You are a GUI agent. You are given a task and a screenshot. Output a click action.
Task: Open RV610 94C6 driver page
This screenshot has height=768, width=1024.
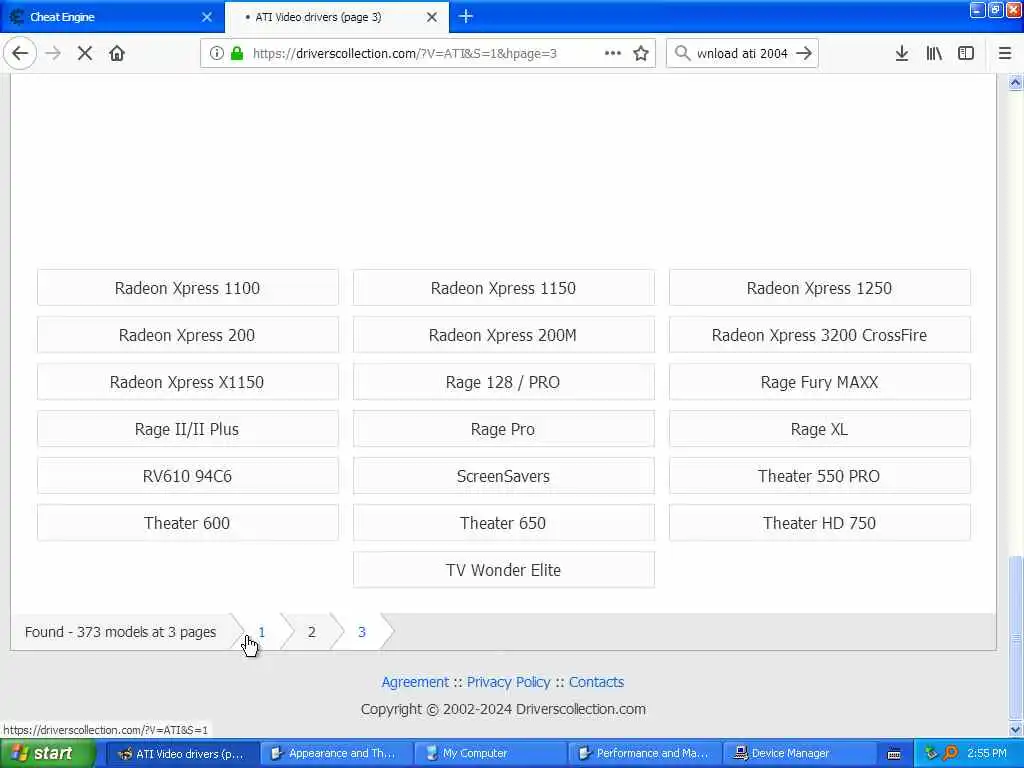coord(187,476)
